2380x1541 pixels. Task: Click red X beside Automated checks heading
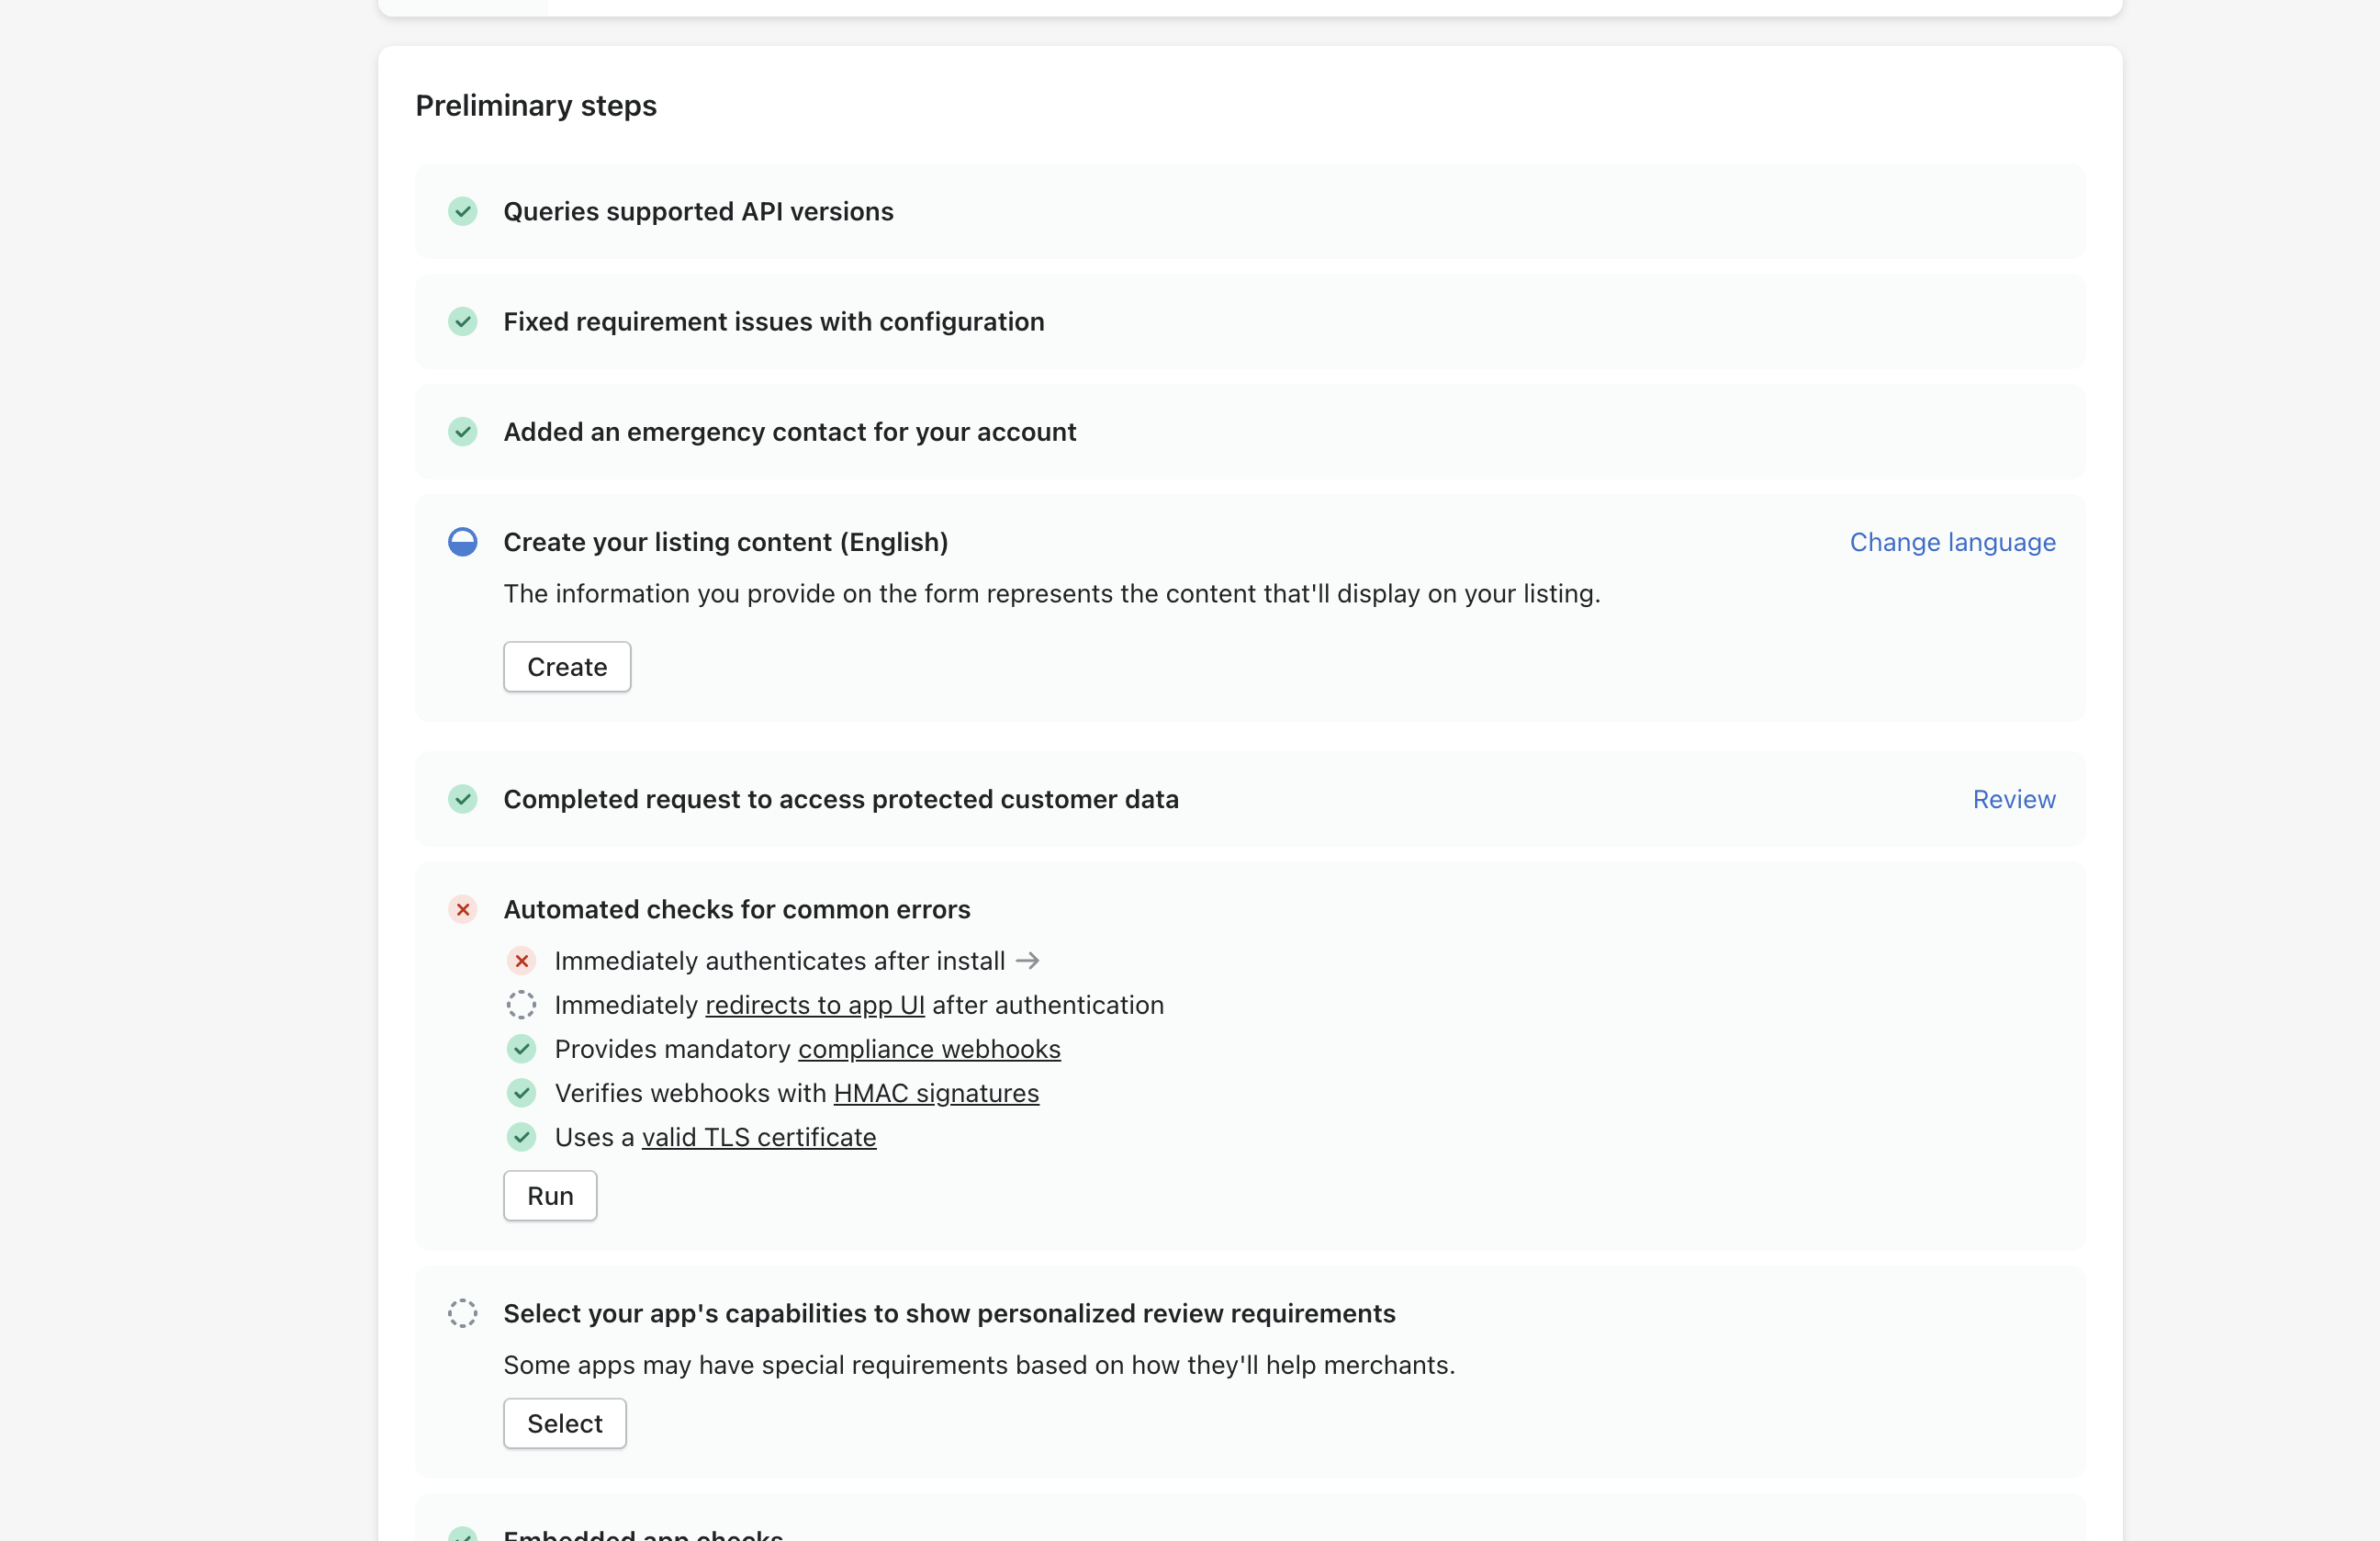click(462, 909)
